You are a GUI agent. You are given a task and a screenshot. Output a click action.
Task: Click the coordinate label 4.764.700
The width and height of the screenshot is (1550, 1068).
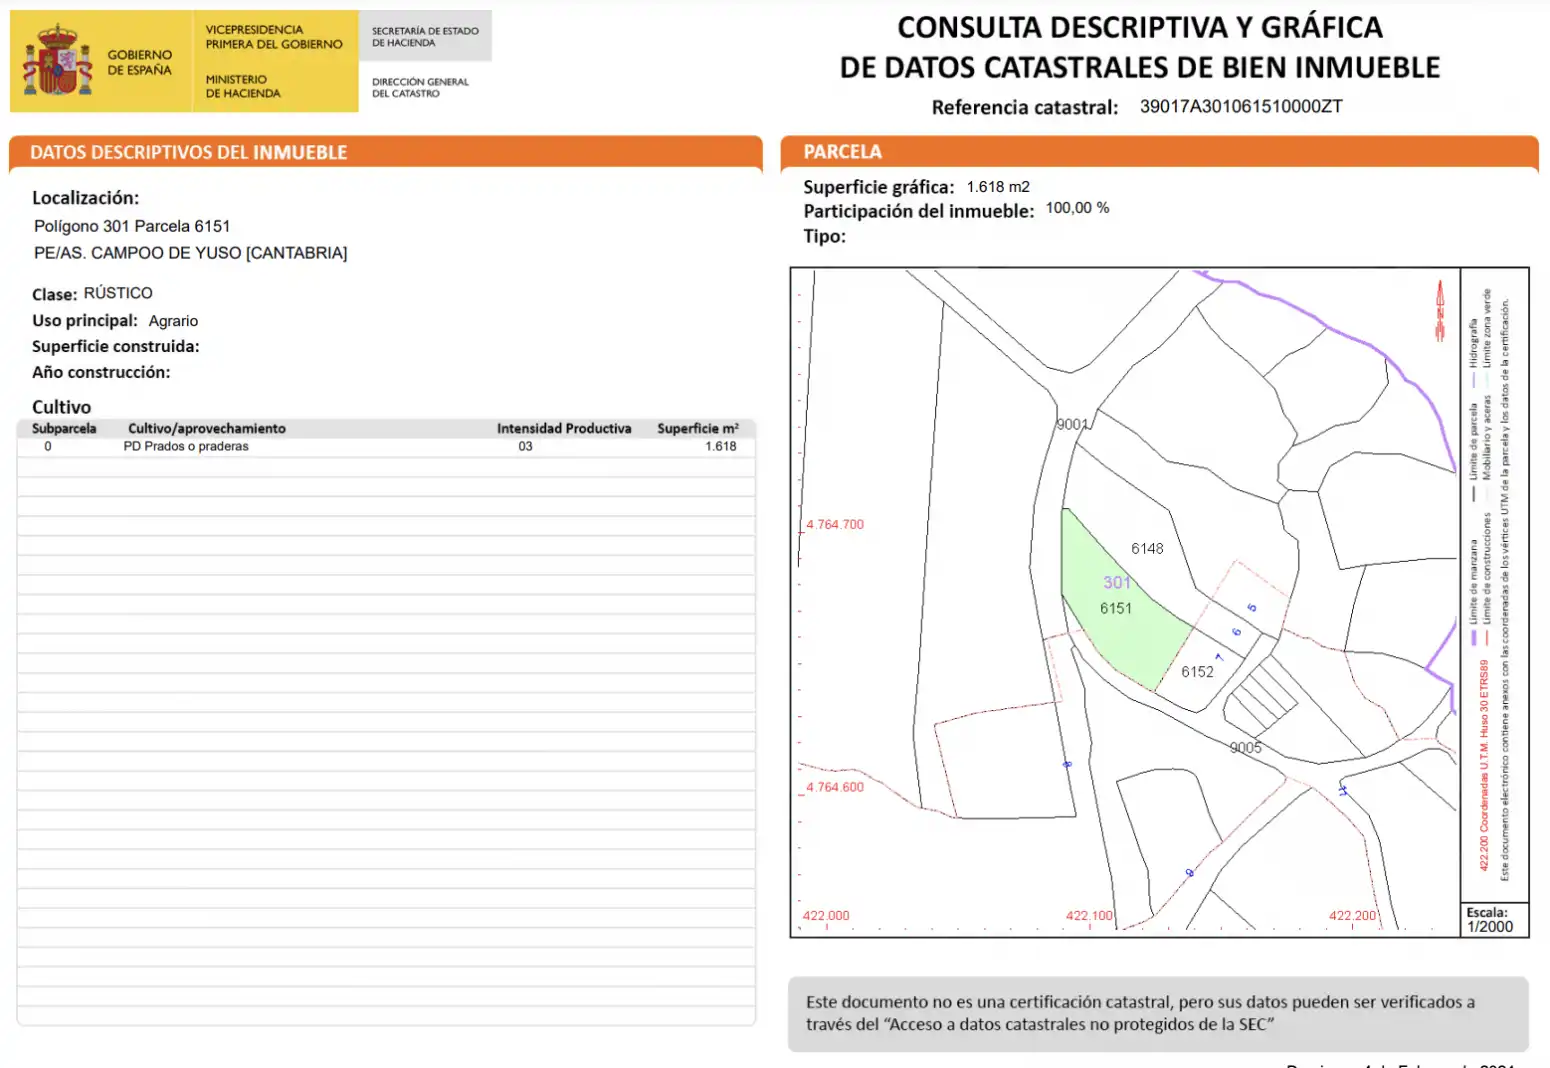835,524
